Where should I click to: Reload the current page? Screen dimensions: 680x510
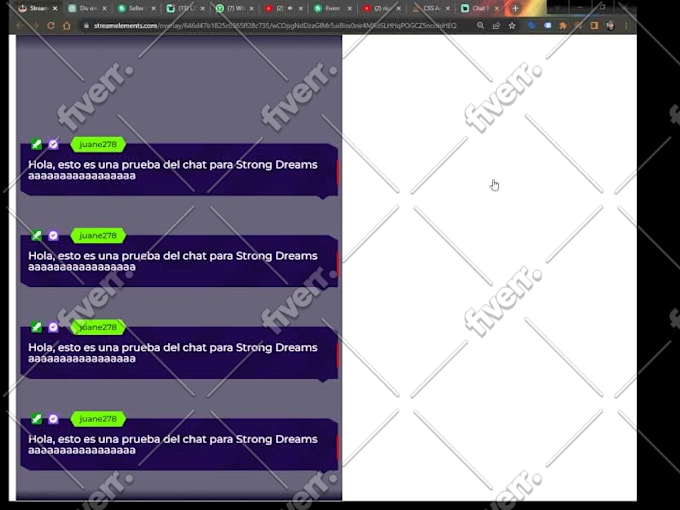(51, 26)
